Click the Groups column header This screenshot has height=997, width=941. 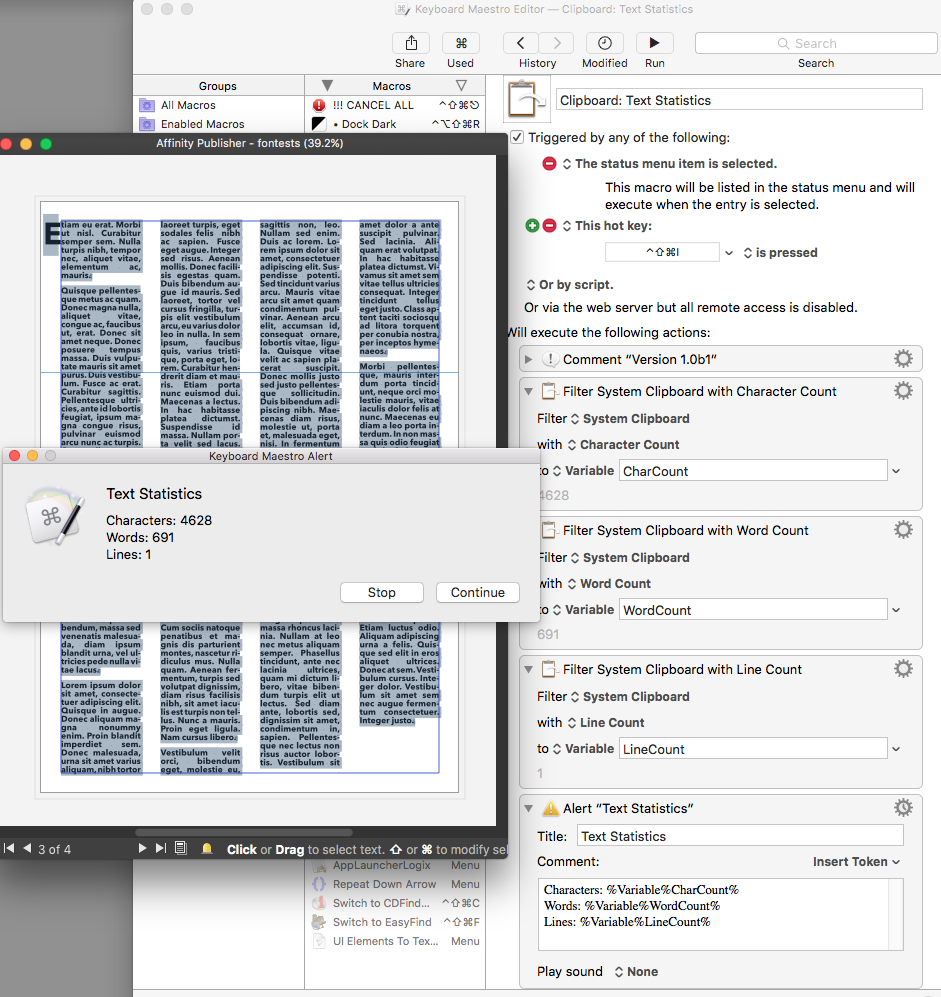pyautogui.click(x=218, y=86)
